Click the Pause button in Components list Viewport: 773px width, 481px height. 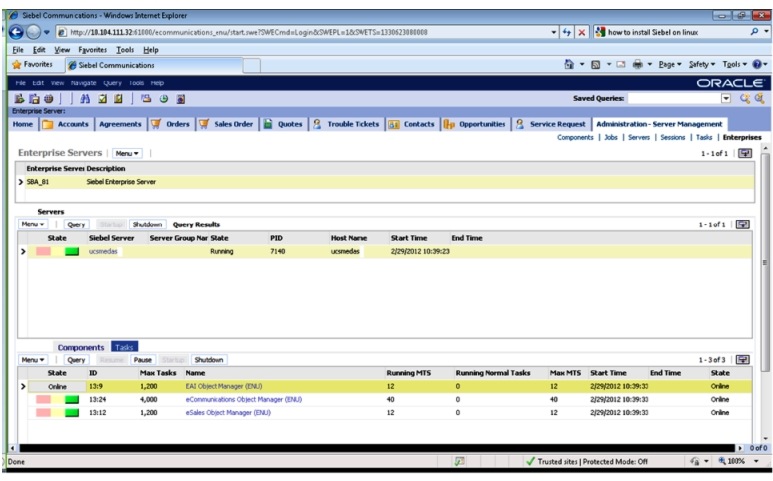[x=142, y=359]
